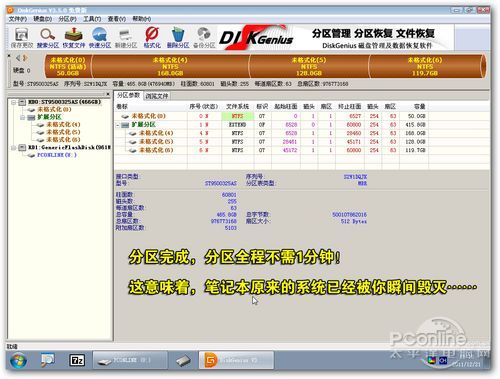Select 未格式化(0) in the disk tree
The image size is (500, 379).
coord(54,109)
